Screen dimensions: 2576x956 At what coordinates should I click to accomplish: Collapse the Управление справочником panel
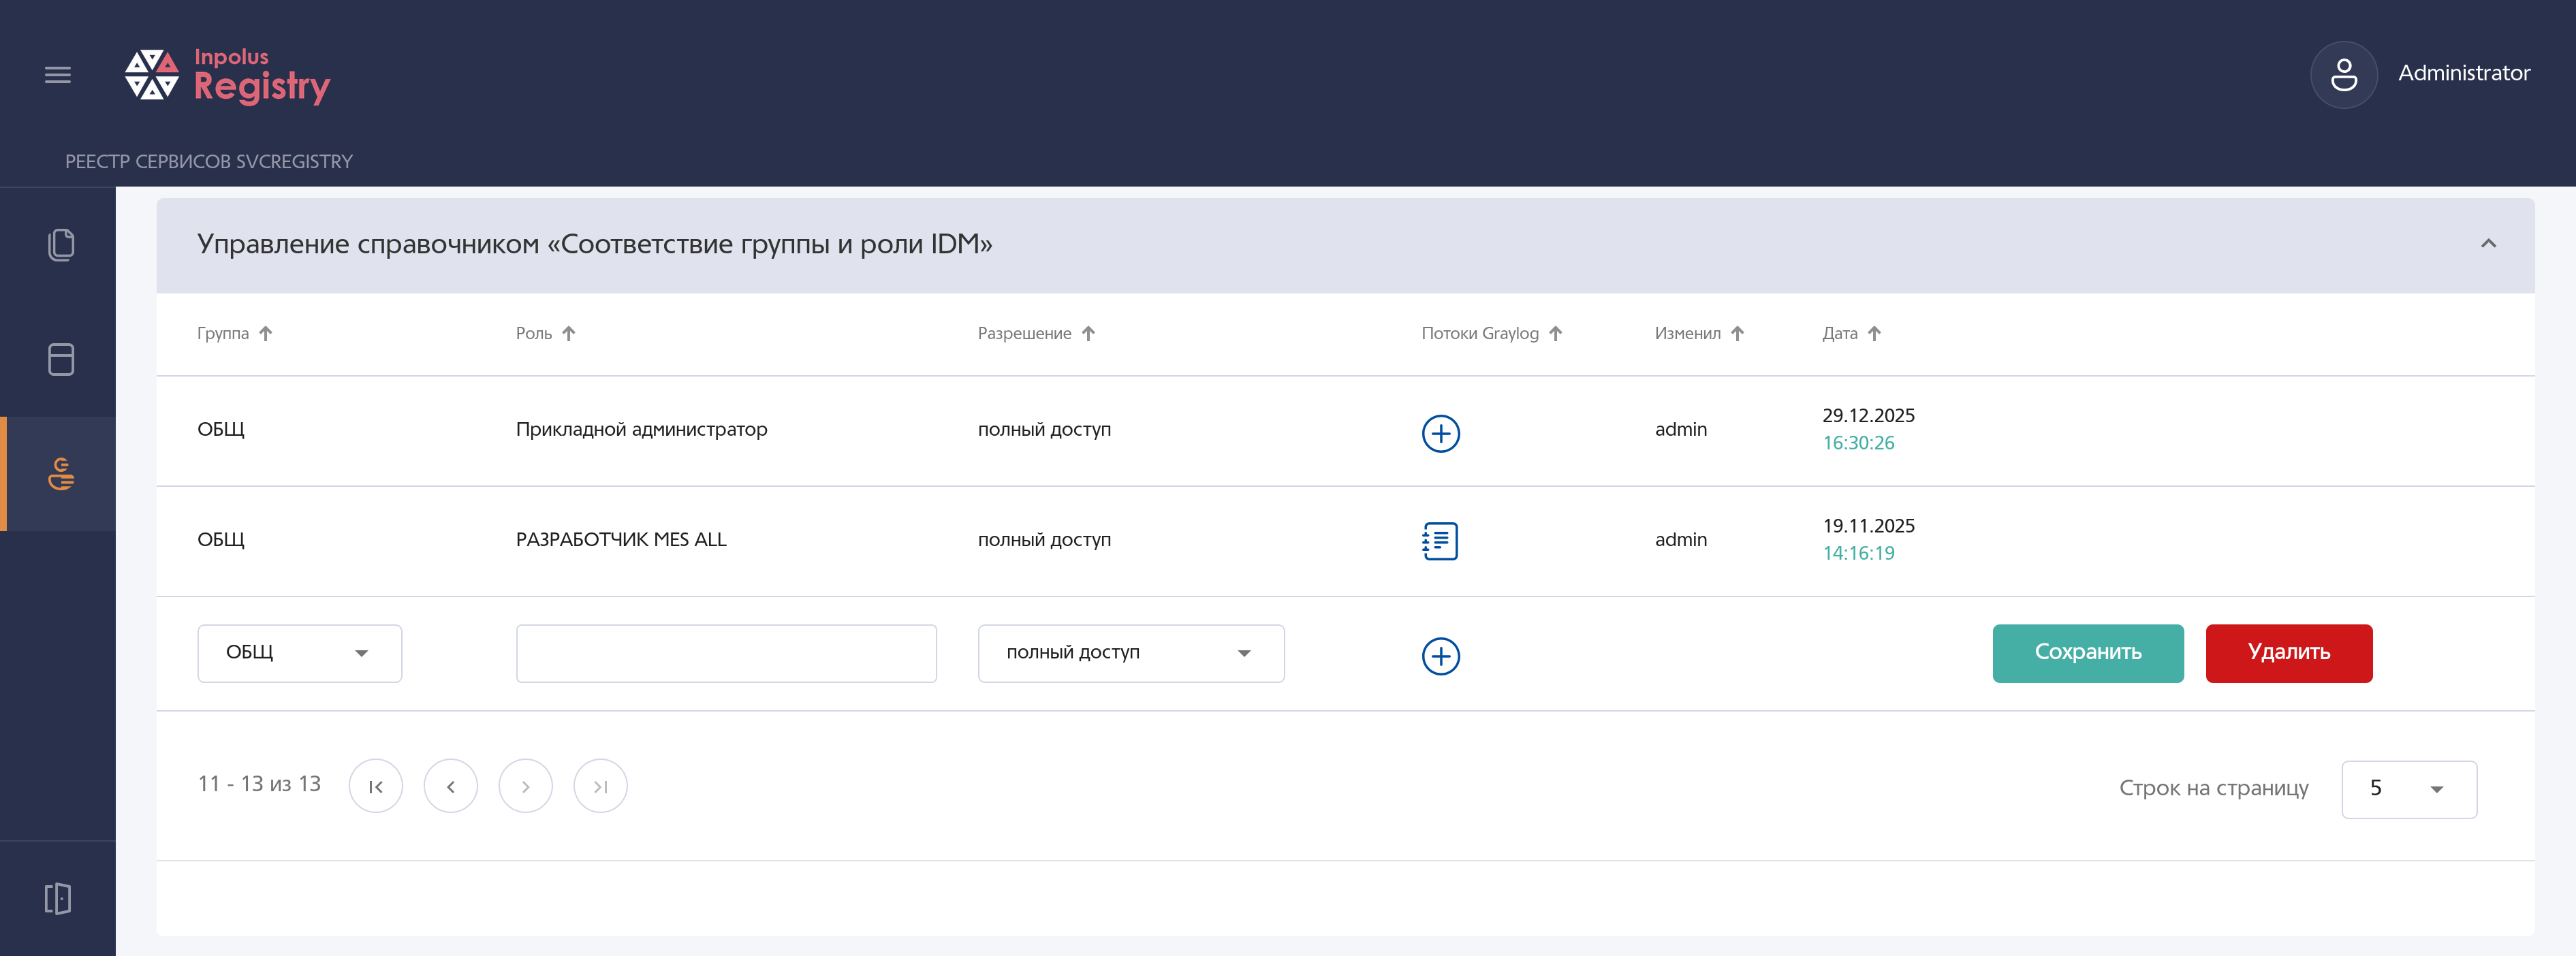(2488, 244)
